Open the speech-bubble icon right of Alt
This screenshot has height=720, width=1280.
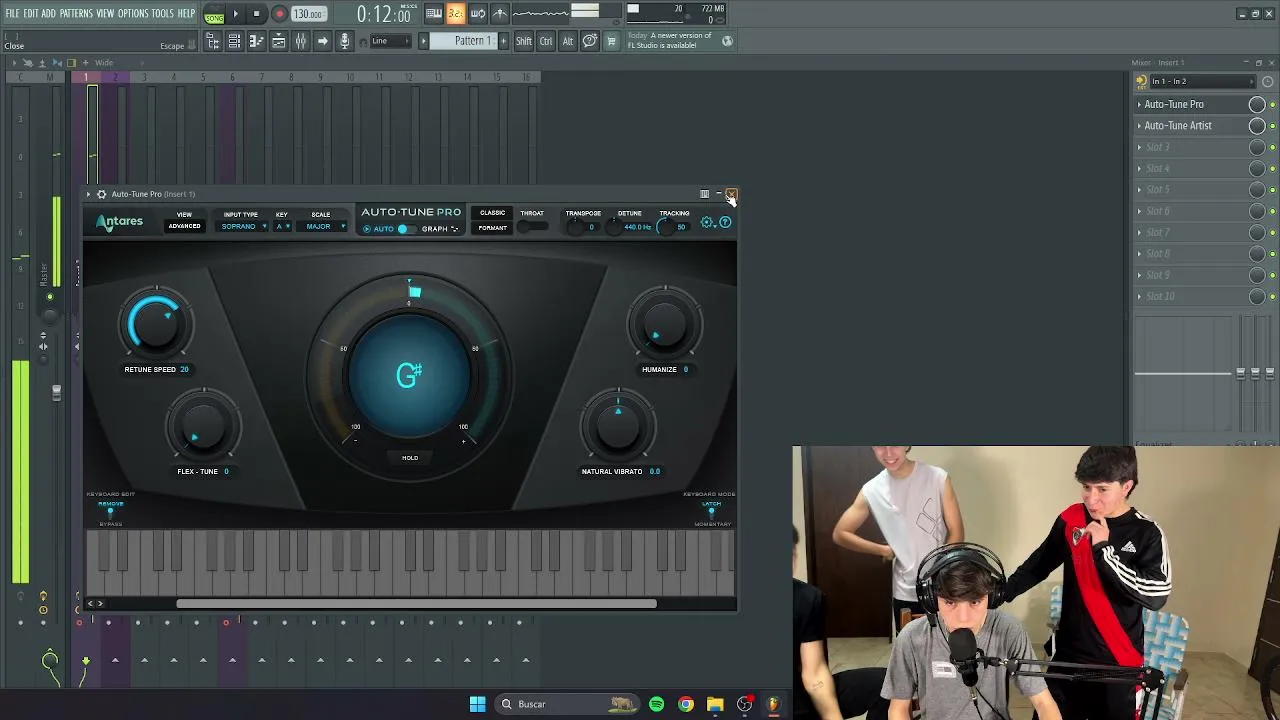pos(590,41)
